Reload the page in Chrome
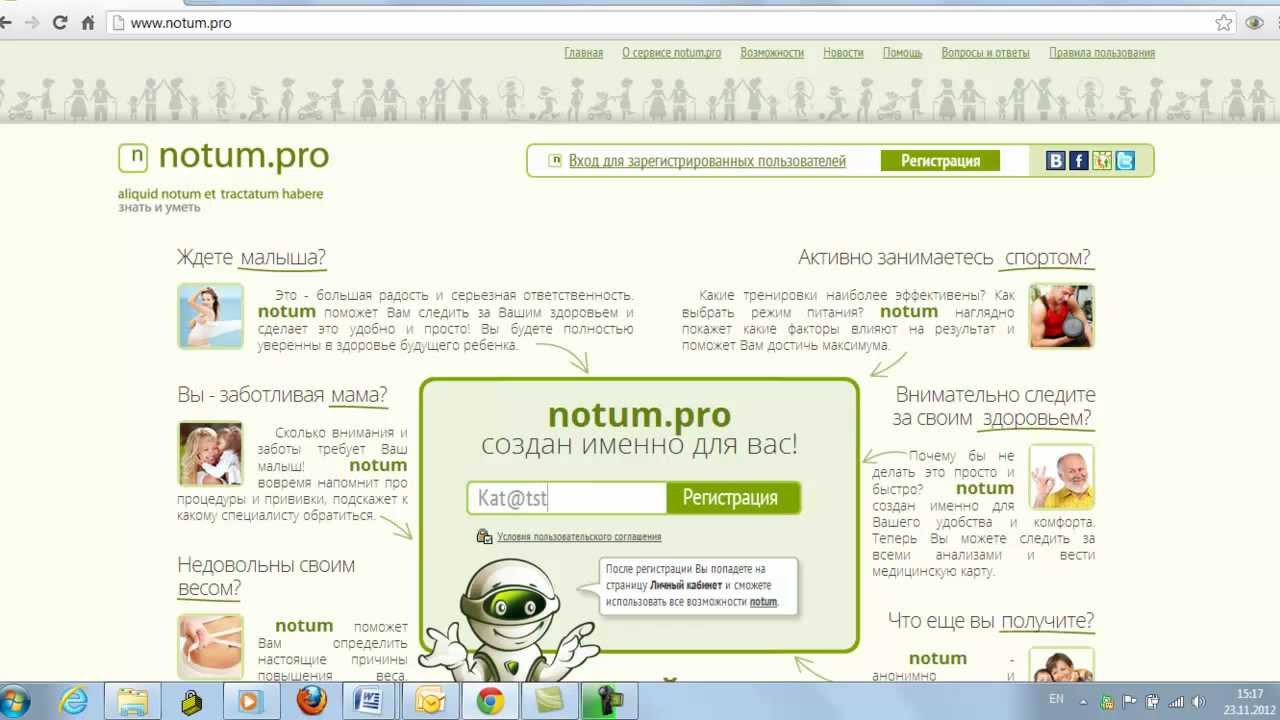Viewport: 1280px width, 720px height. (x=60, y=22)
